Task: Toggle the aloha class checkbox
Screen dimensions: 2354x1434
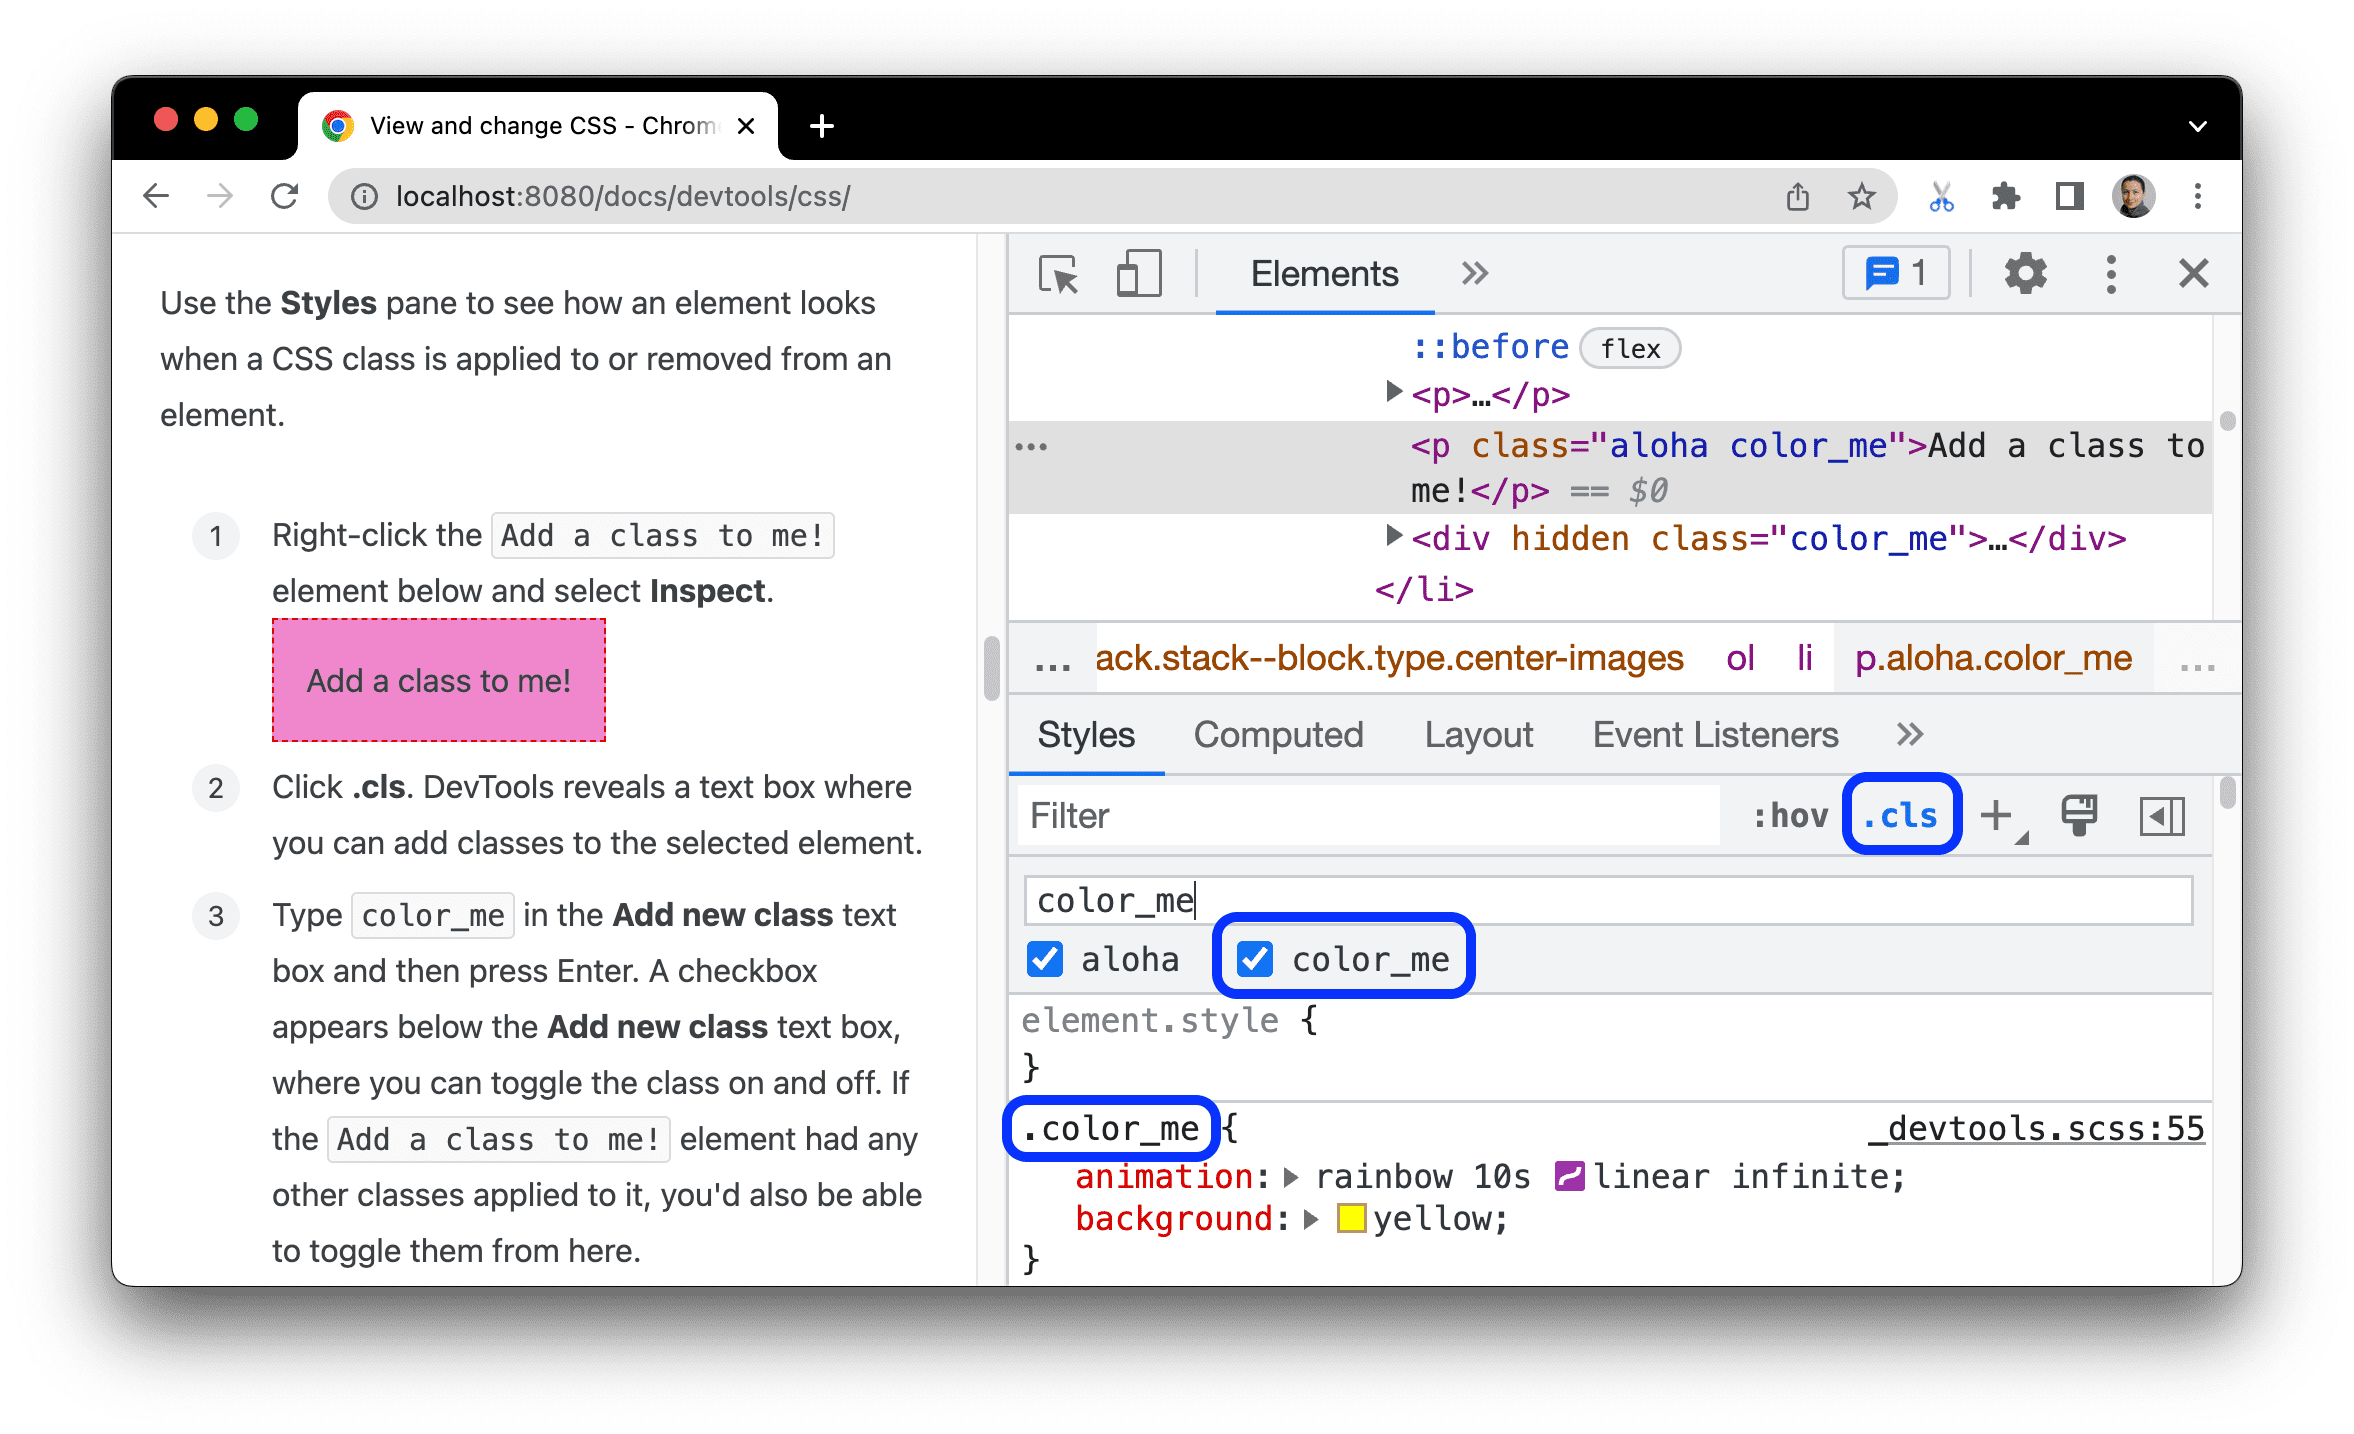Action: [x=1046, y=960]
